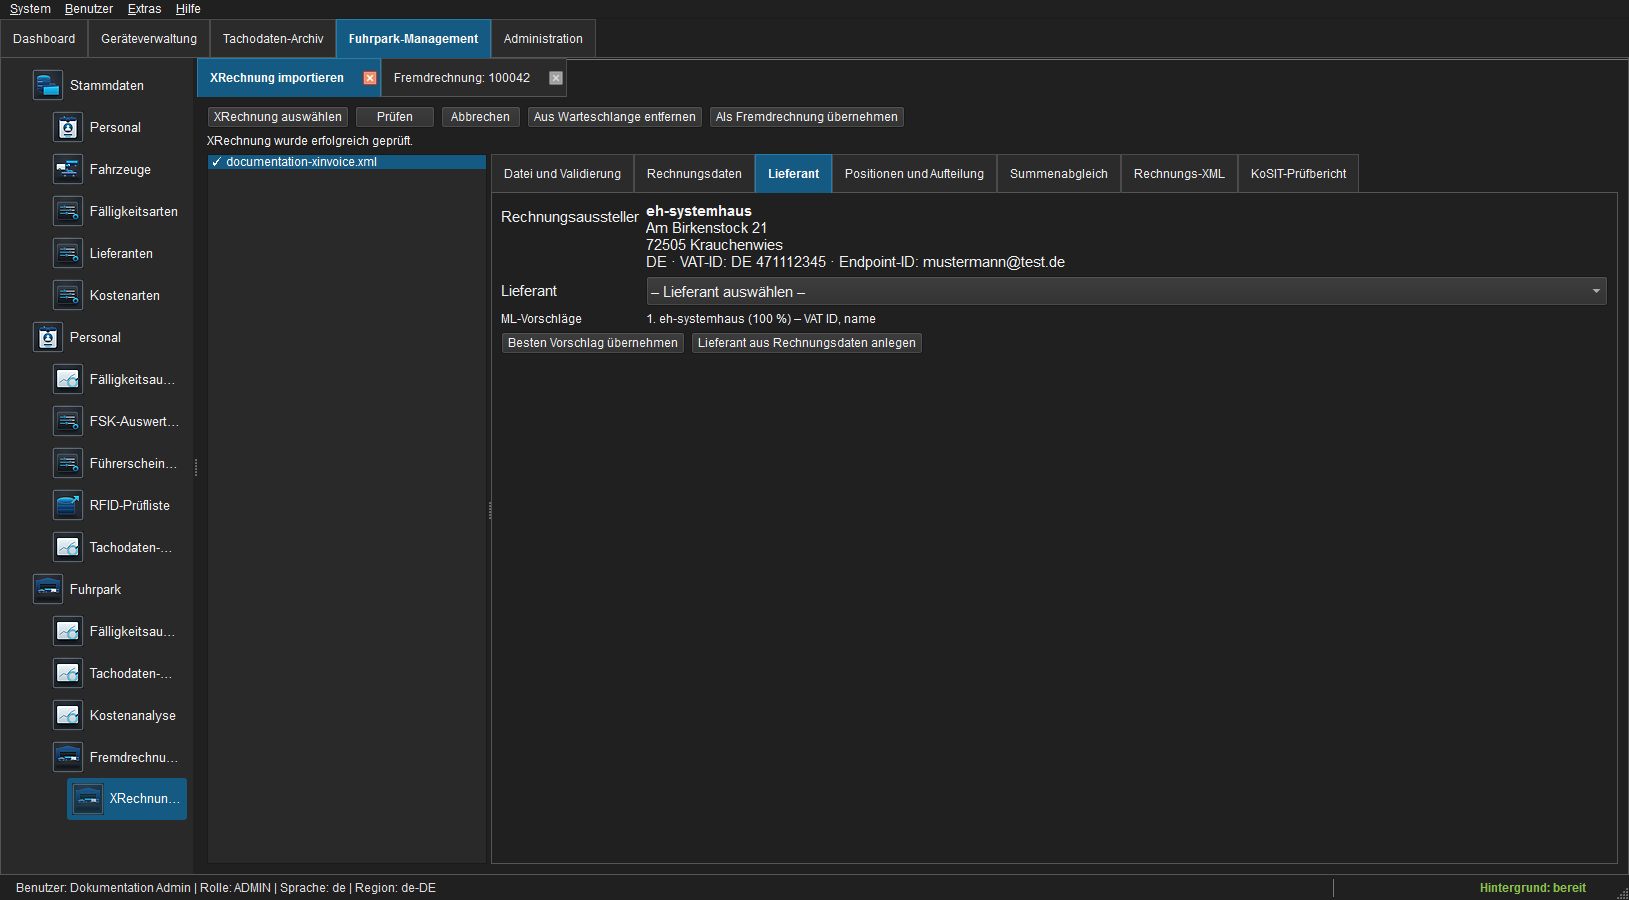Open the Kostenanalyse chart icon
Viewport: 1629px width, 900px height.
pos(68,715)
